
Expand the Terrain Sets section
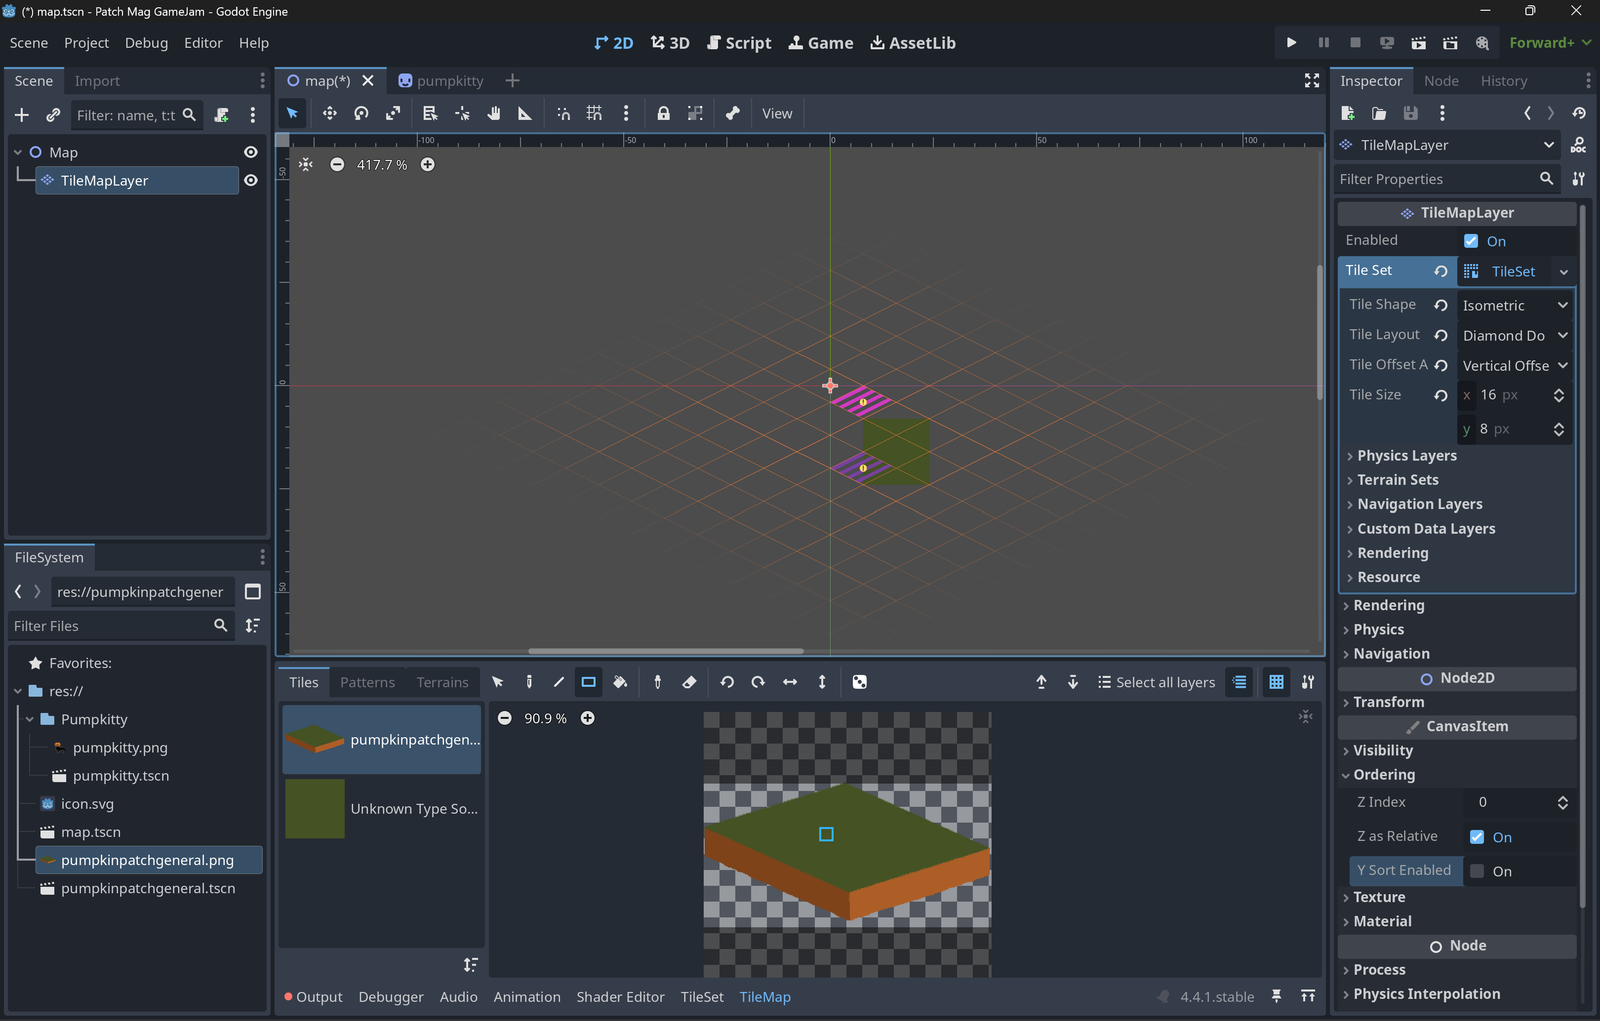1397,480
